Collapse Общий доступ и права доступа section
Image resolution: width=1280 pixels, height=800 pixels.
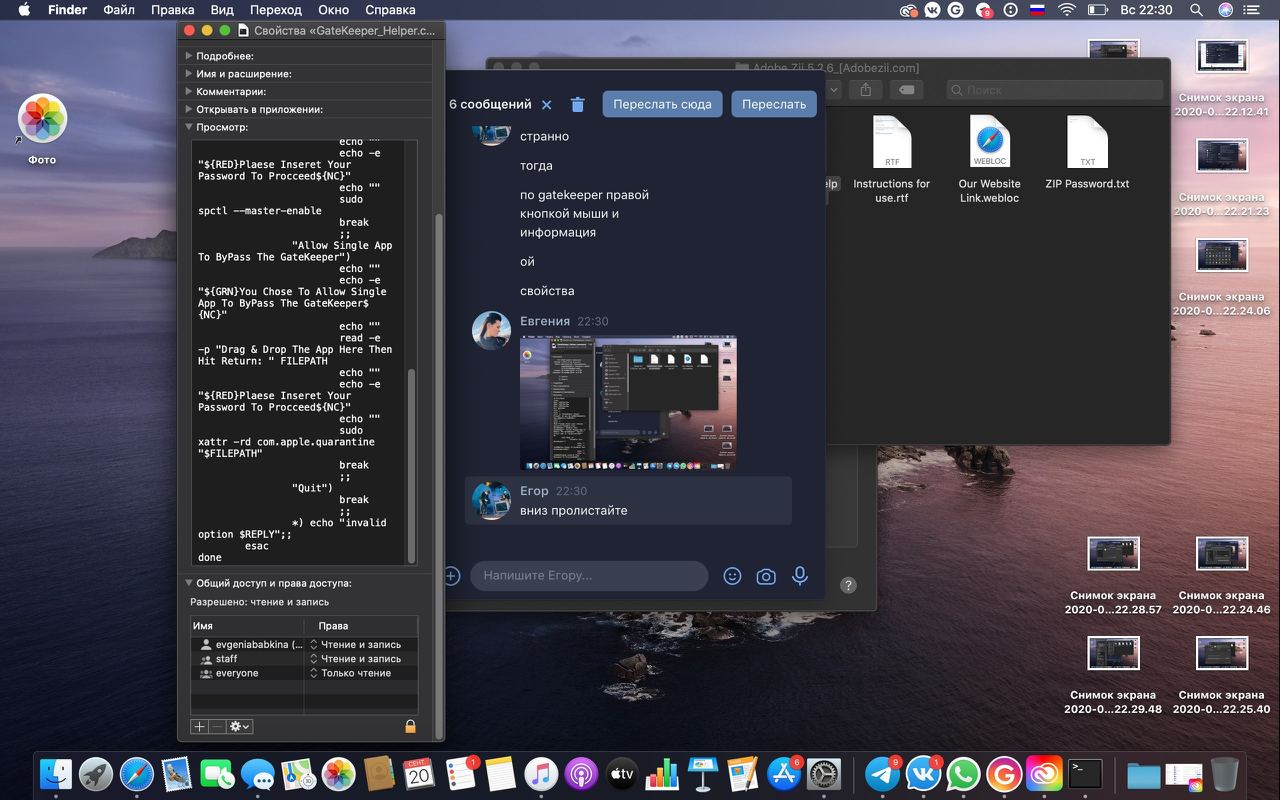pyautogui.click(x=189, y=583)
